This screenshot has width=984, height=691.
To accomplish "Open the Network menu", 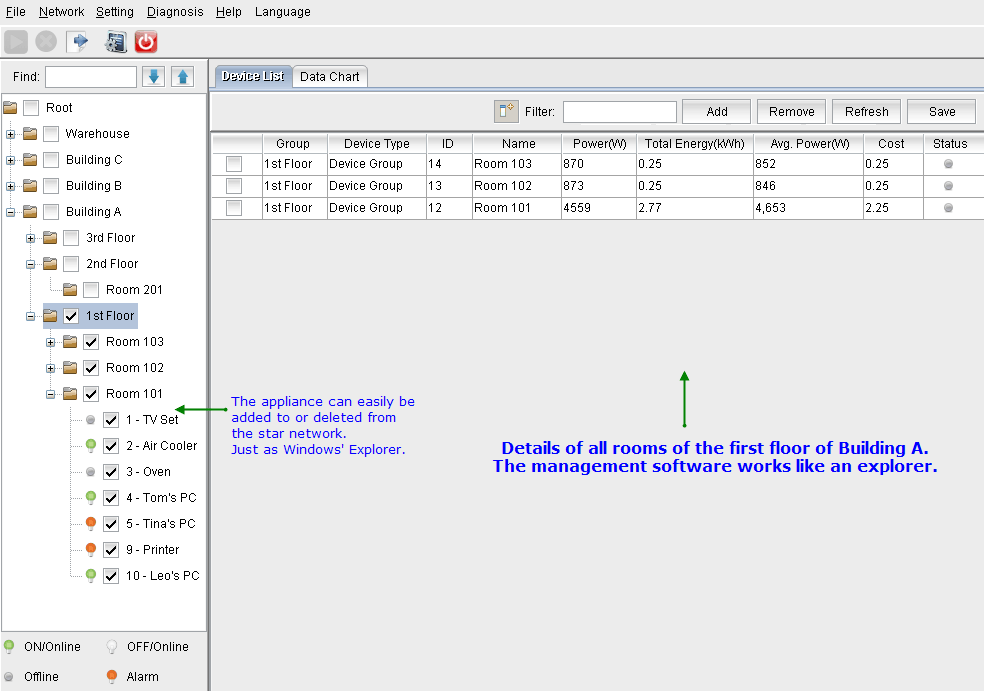I will [62, 12].
